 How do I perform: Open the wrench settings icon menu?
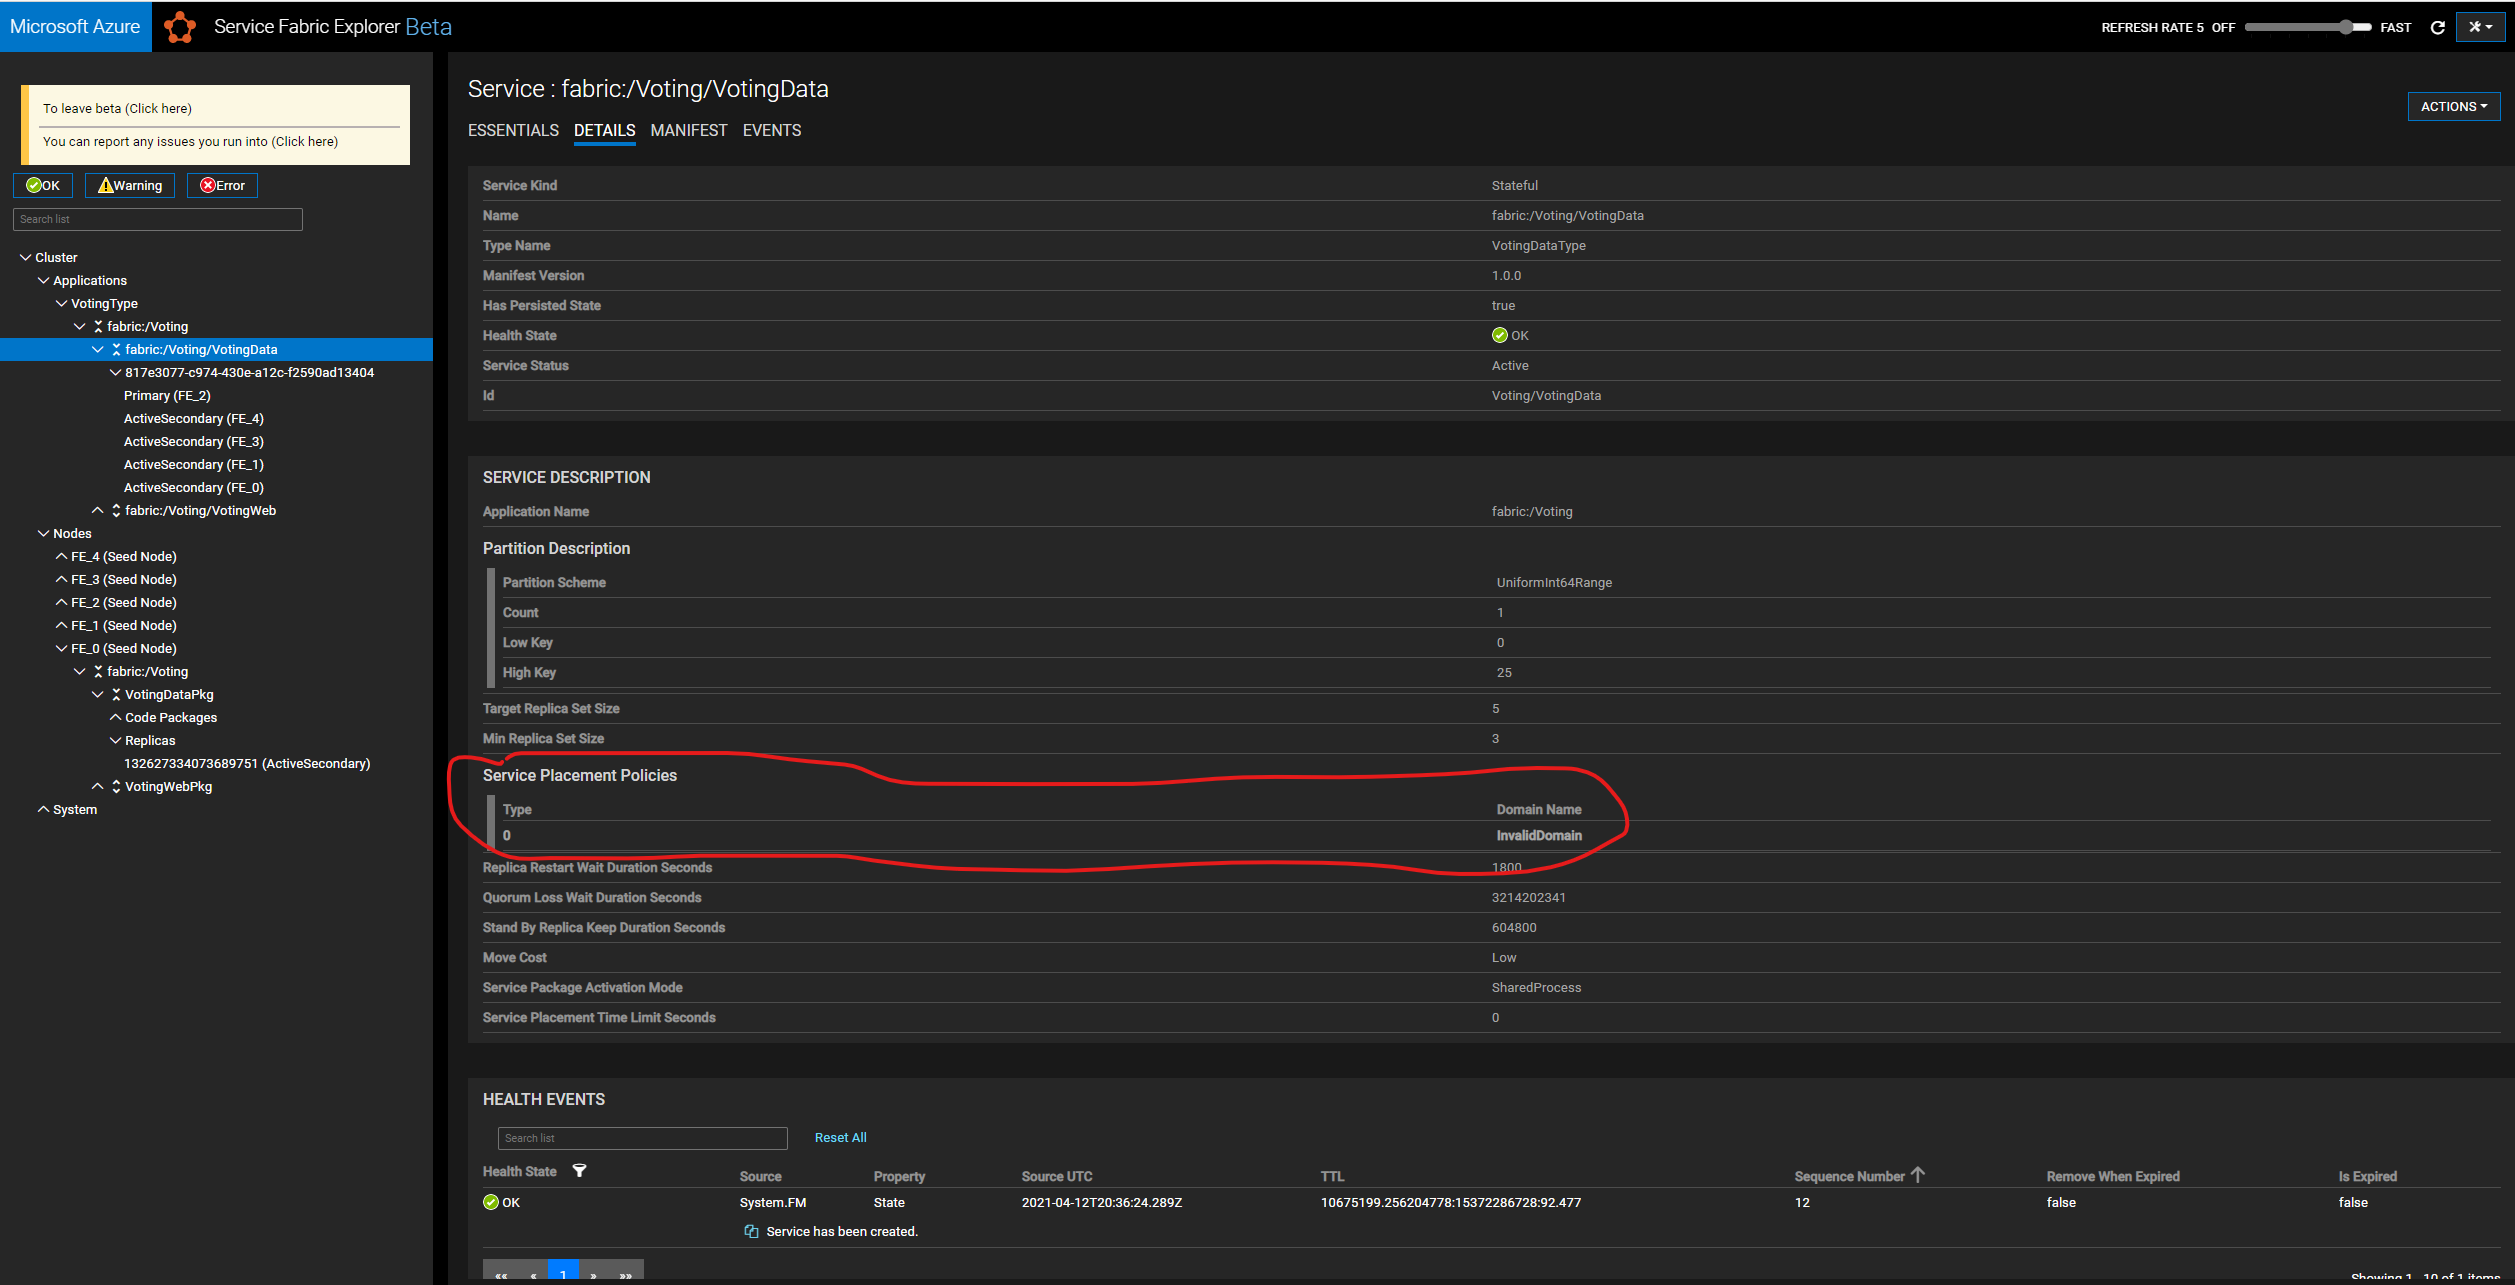coord(2480,27)
